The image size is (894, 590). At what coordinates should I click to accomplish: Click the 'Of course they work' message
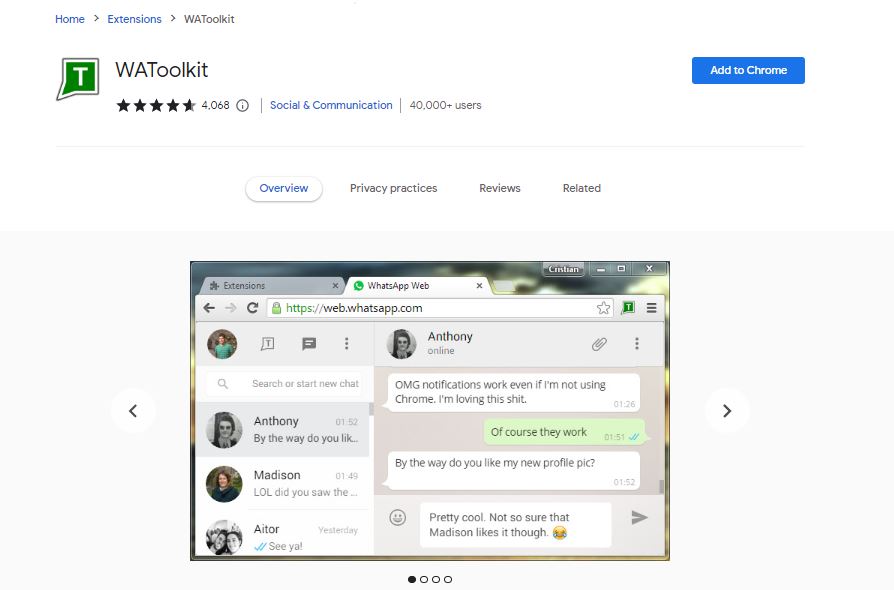click(x=565, y=433)
